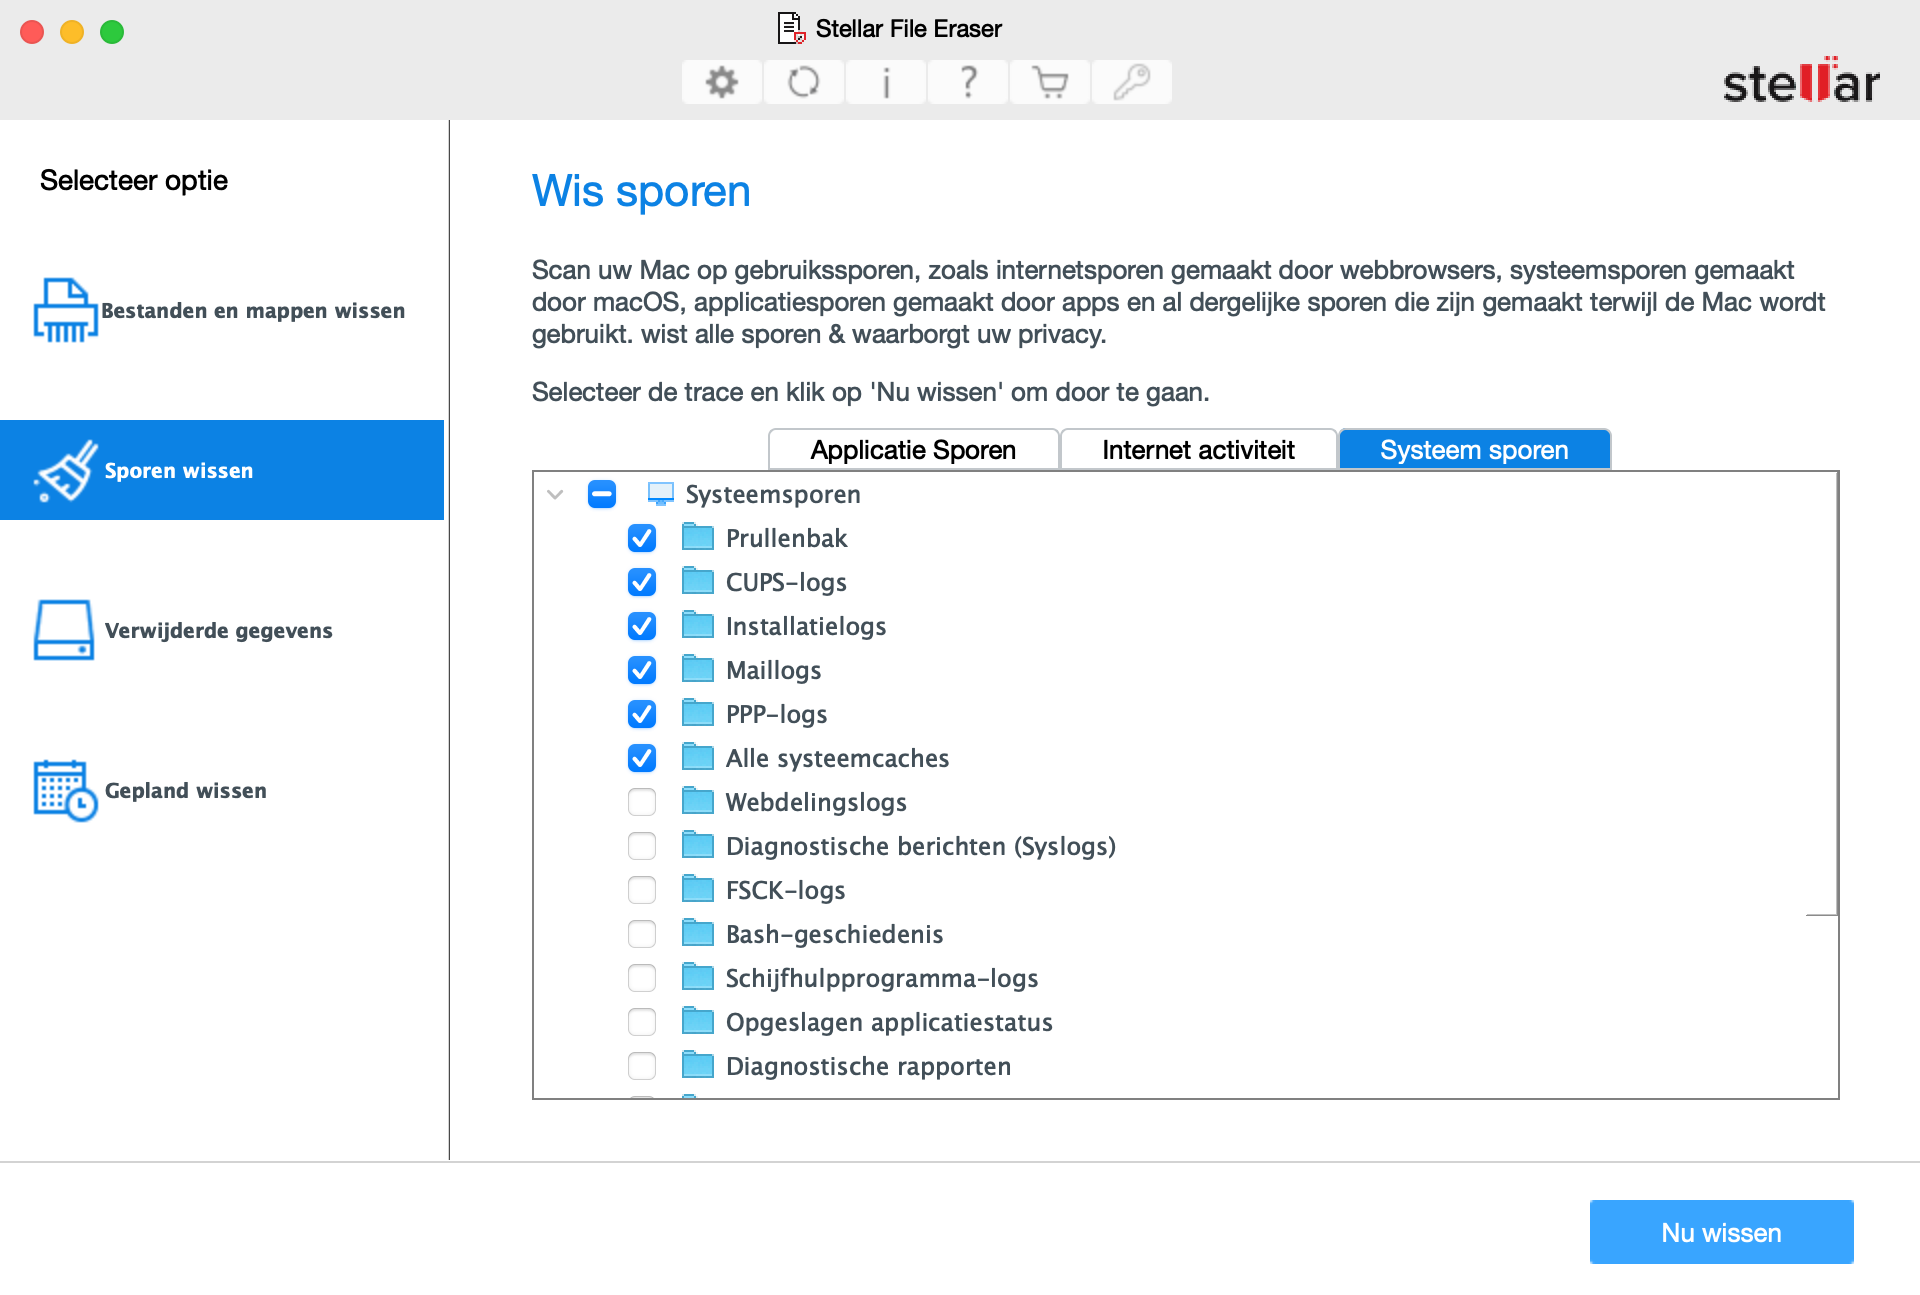Uncheck the Prullenbak checkbox

[642, 538]
